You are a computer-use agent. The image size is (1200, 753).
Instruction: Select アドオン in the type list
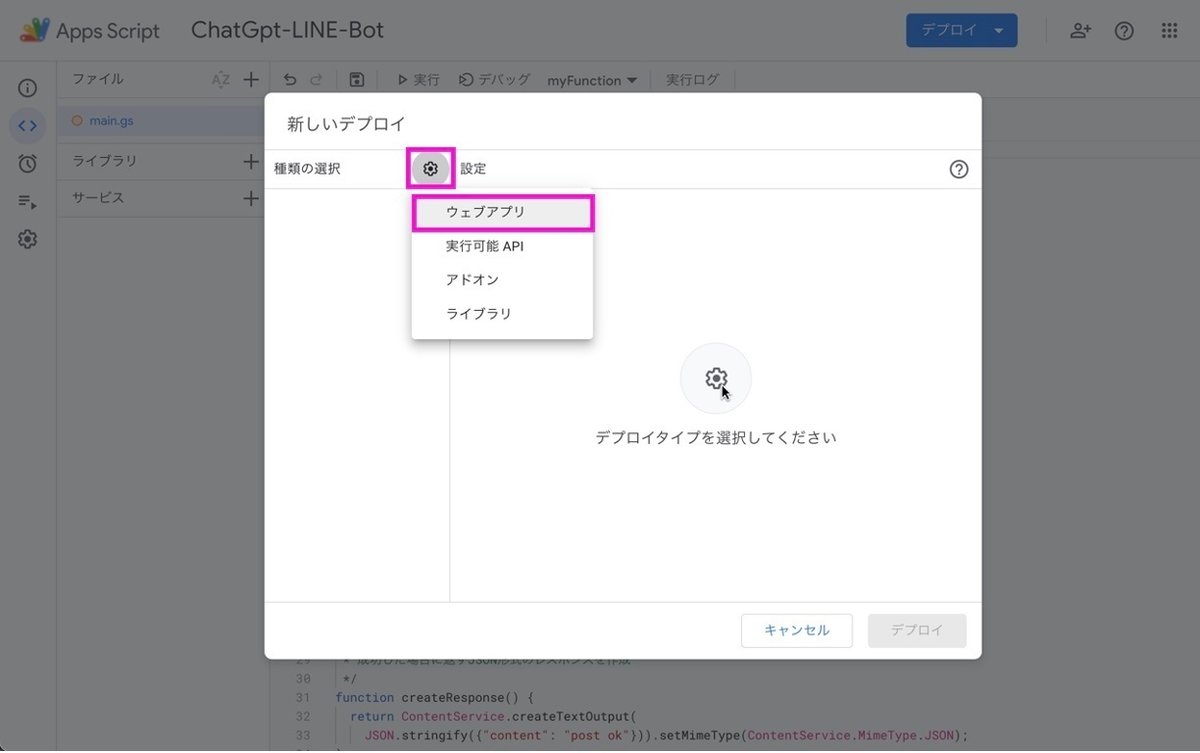click(502, 280)
